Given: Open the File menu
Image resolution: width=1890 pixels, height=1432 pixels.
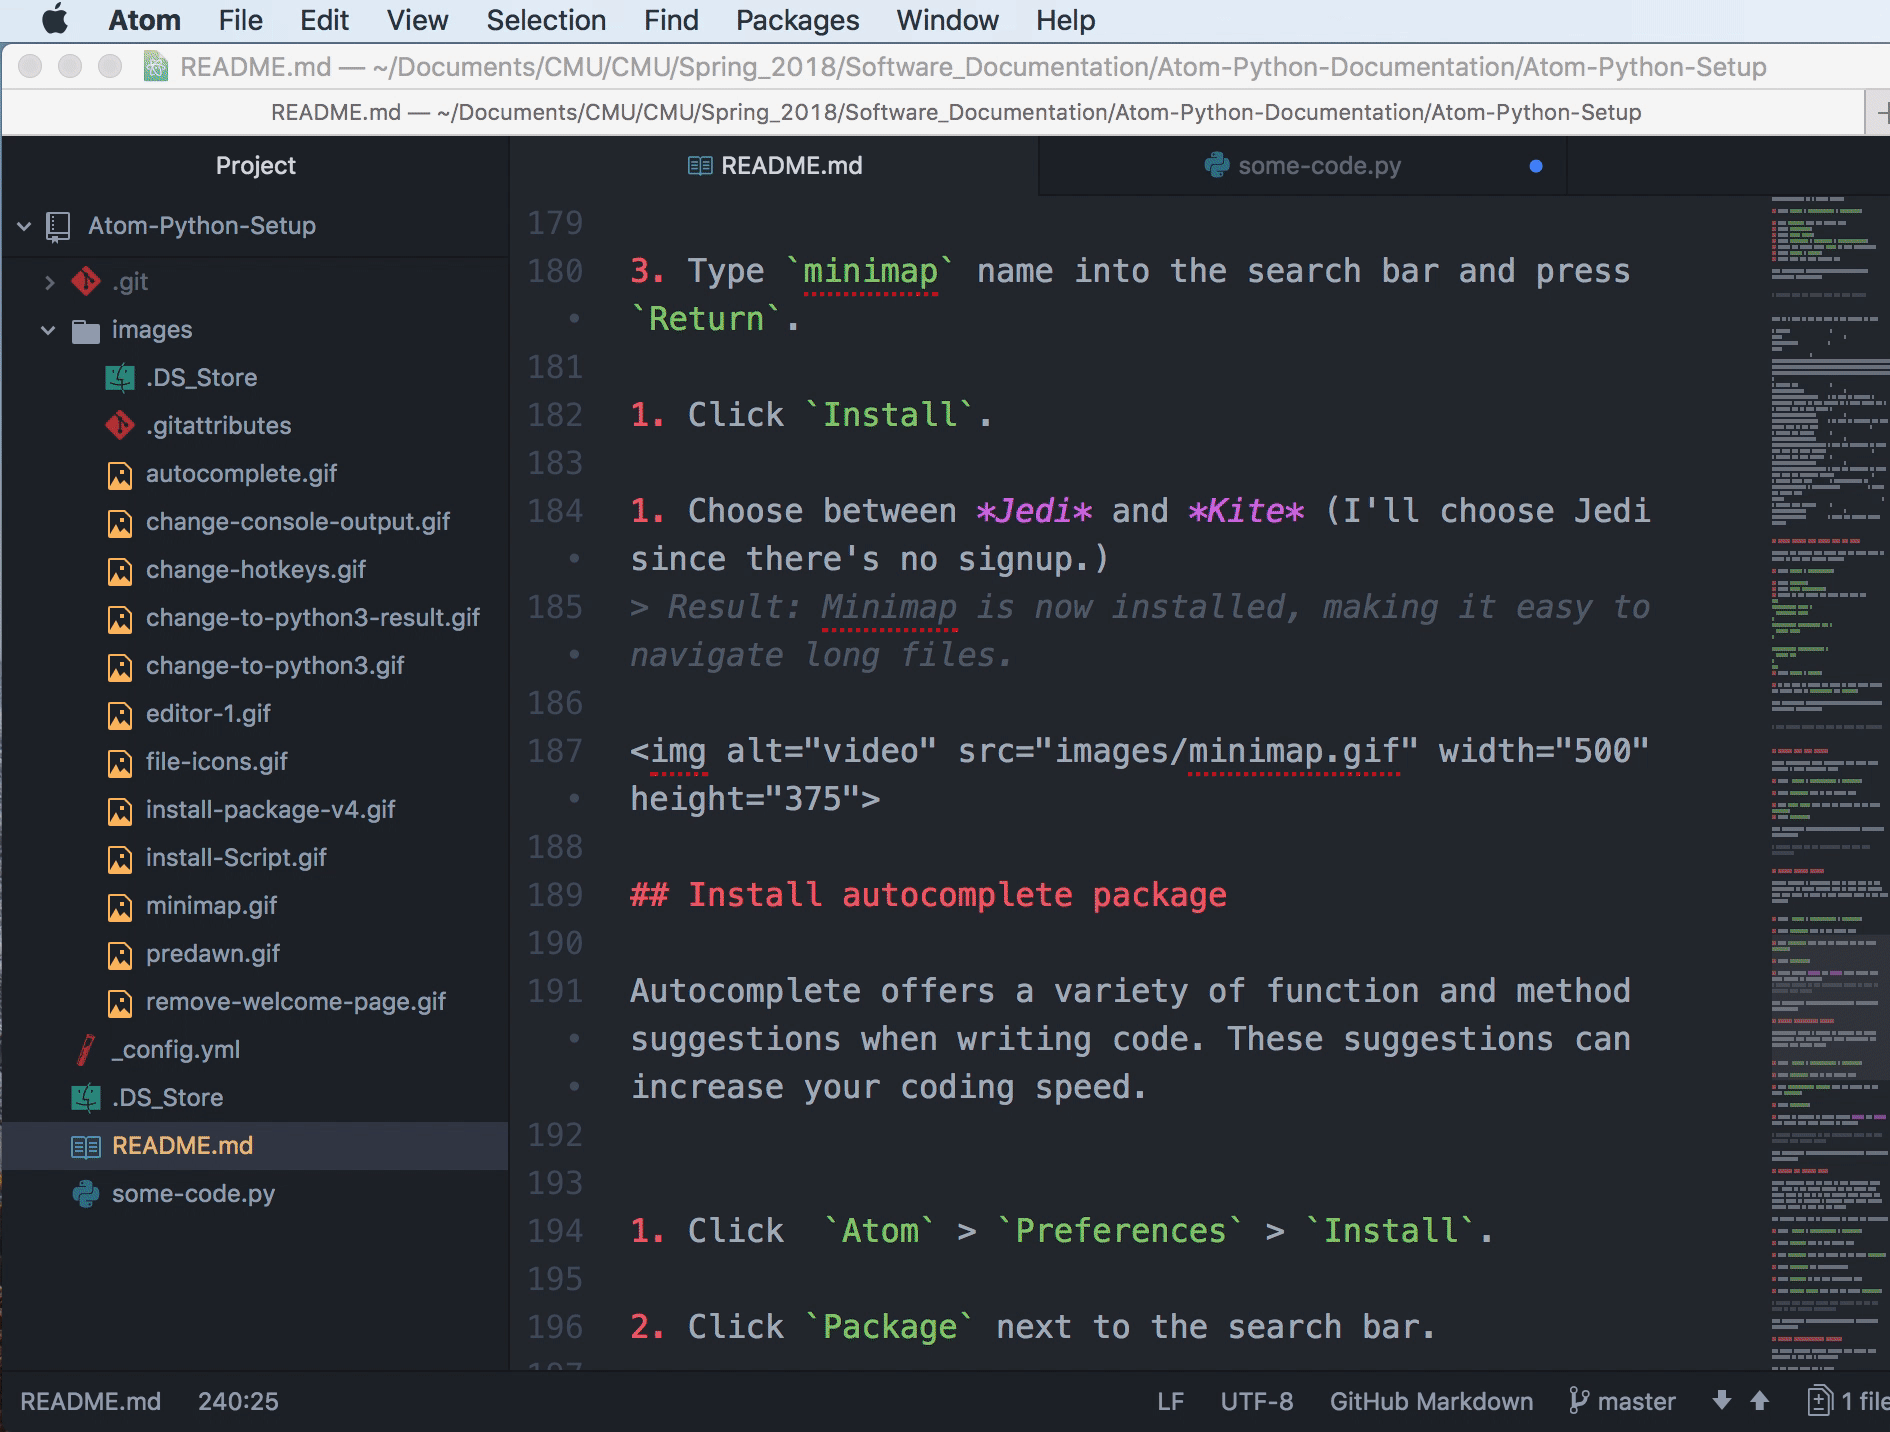Looking at the screenshot, I should [240, 20].
